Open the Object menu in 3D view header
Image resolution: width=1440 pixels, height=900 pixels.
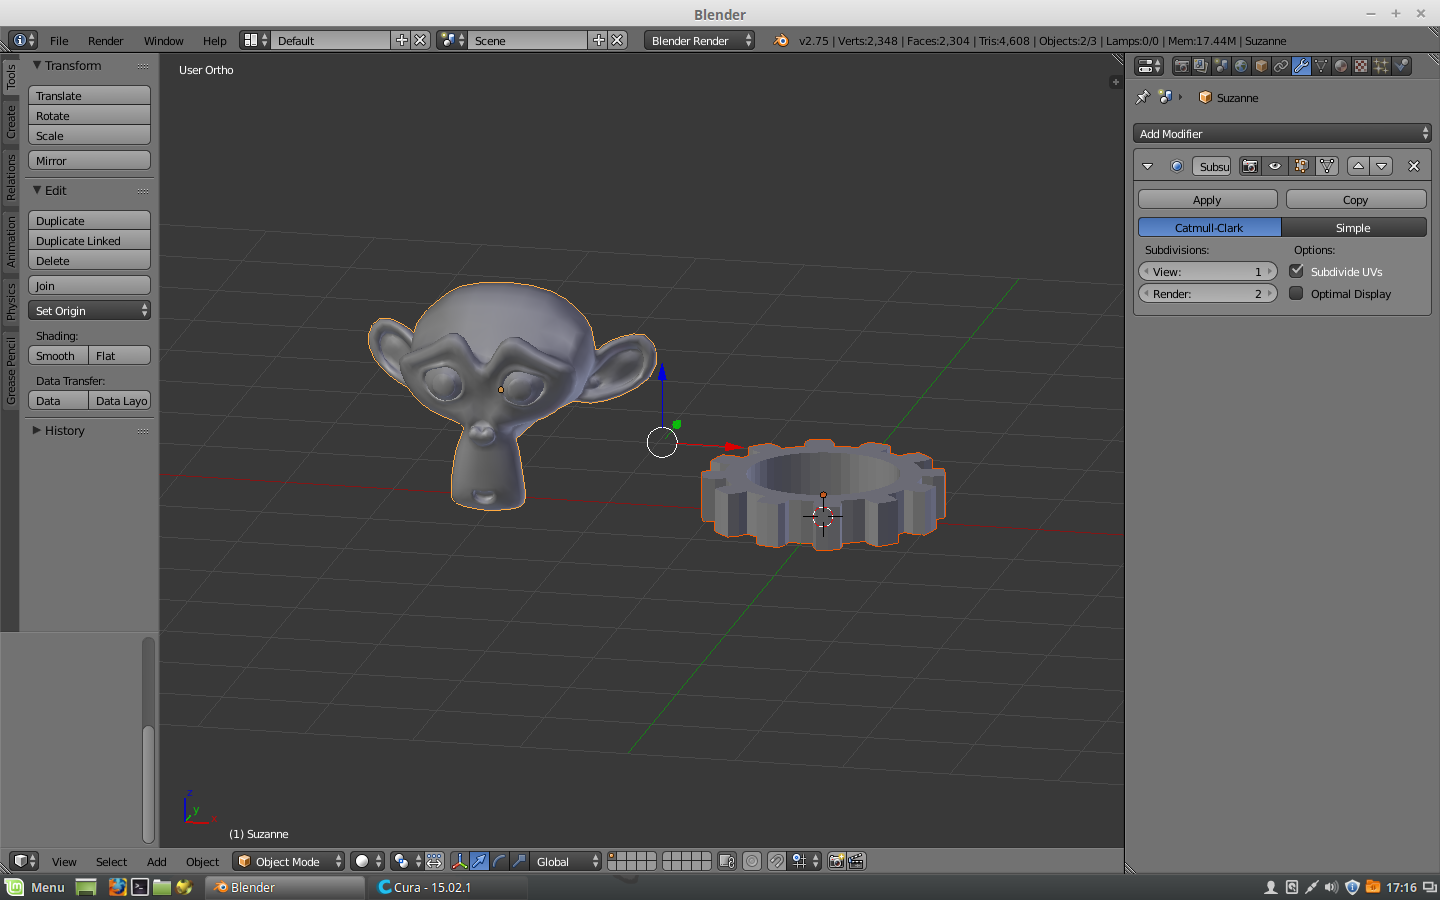click(x=202, y=862)
